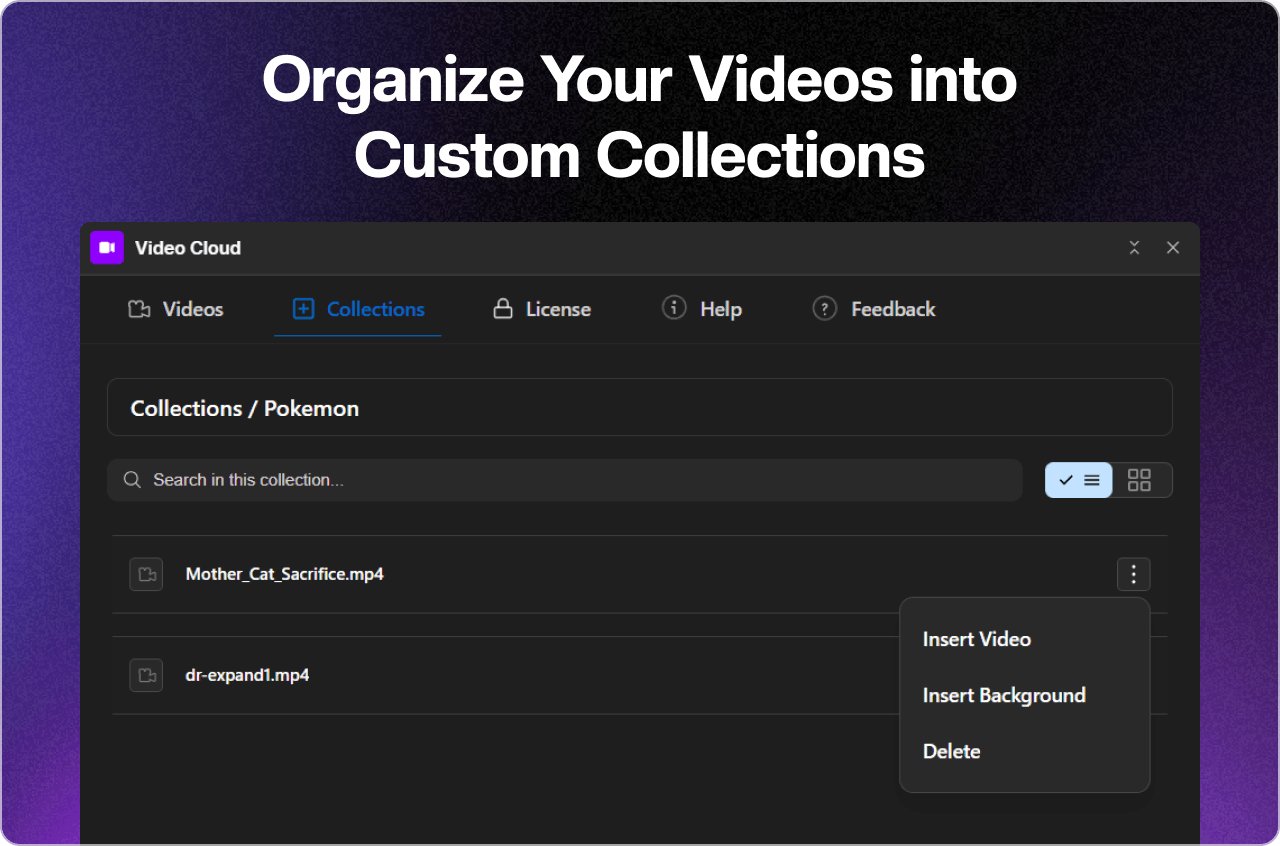Click the folder icon for dr-expand1.mp4

[x=146, y=675]
